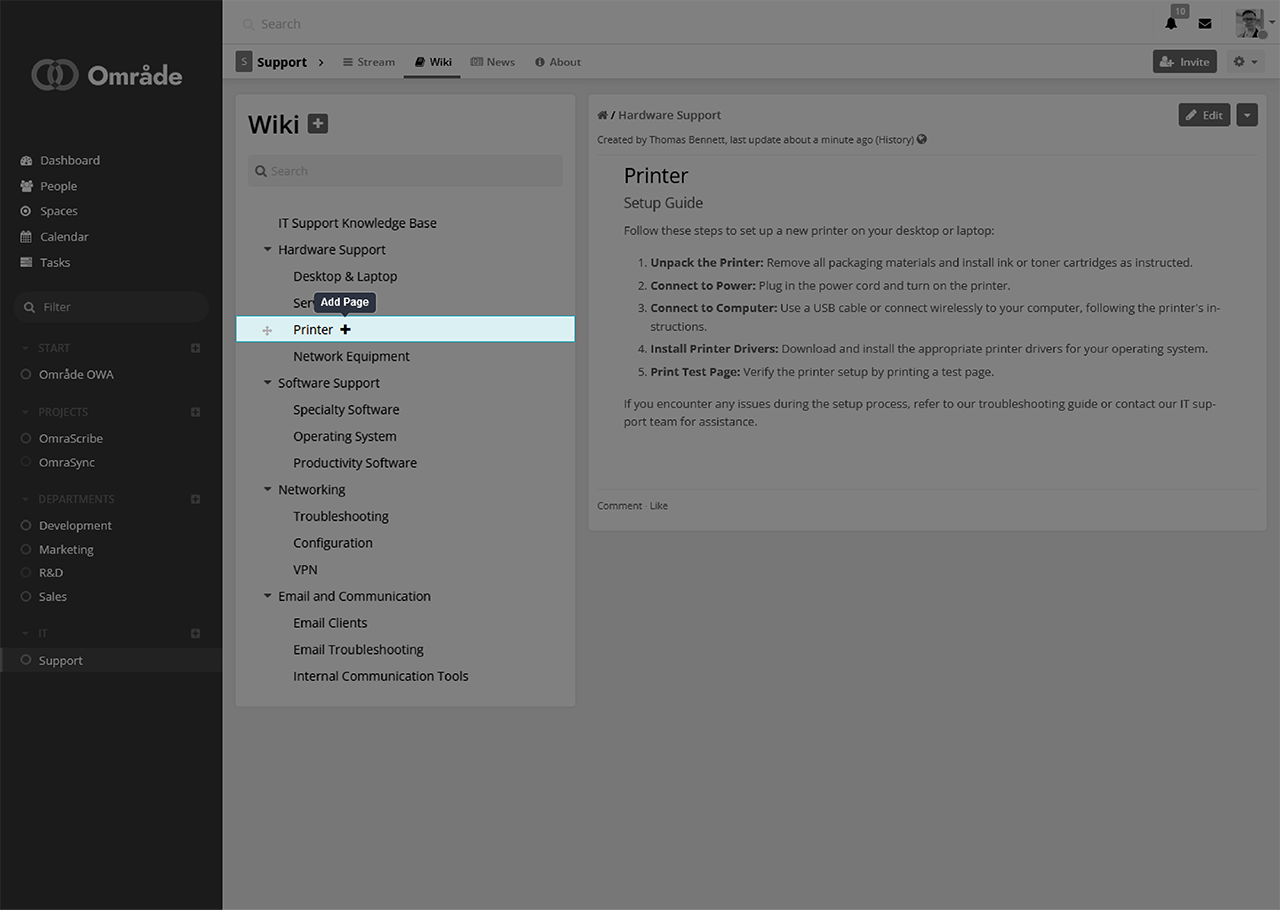Open the notifications bell icon

coord(1171,24)
